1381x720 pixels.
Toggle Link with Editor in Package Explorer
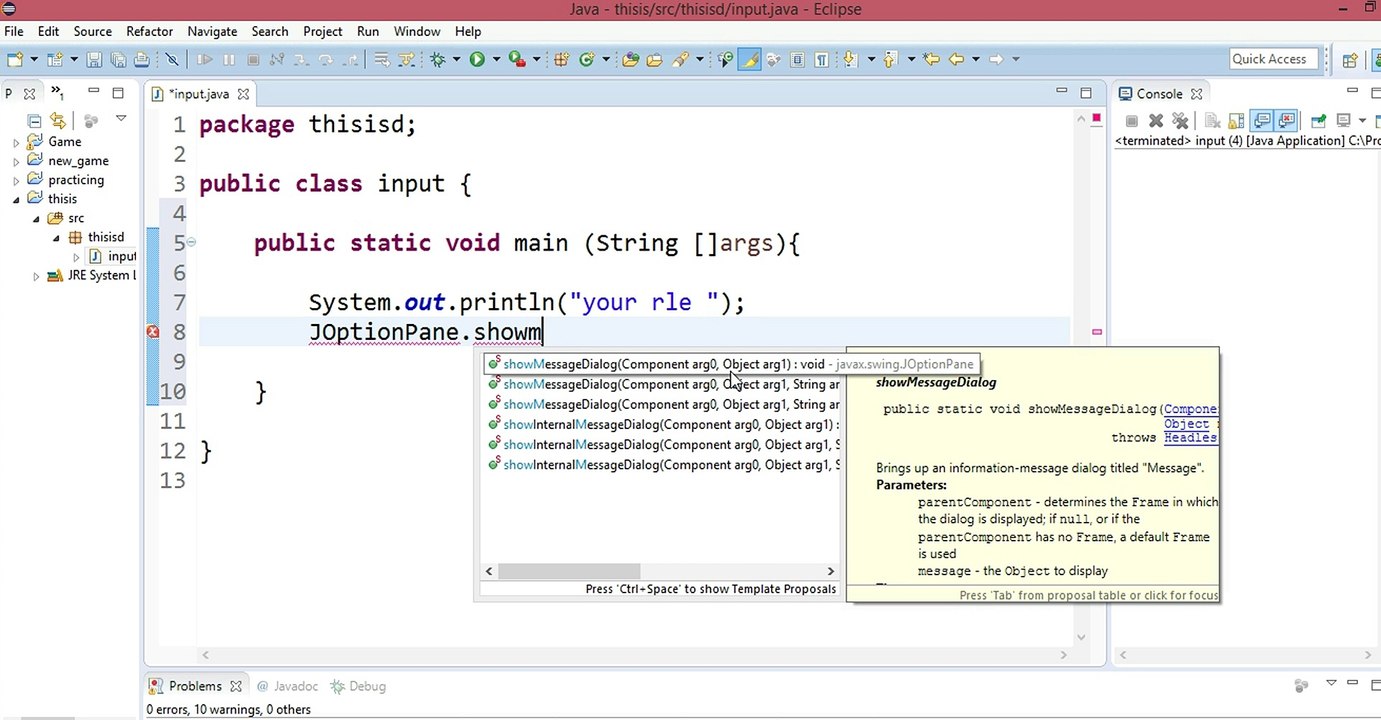tap(57, 120)
